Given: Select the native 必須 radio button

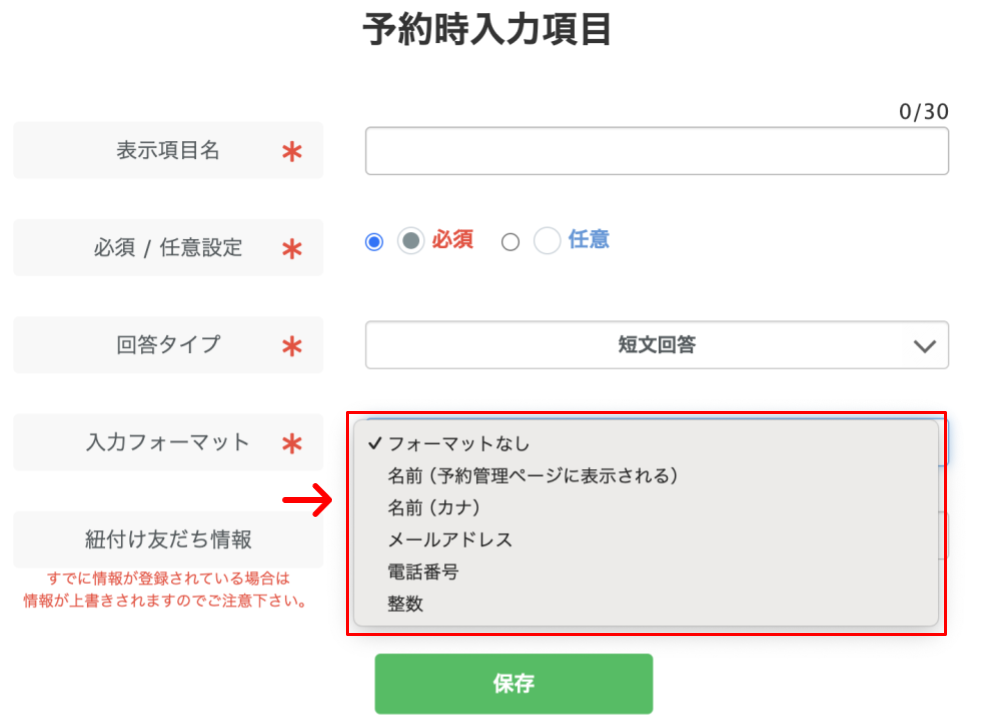Looking at the screenshot, I should click(374, 242).
